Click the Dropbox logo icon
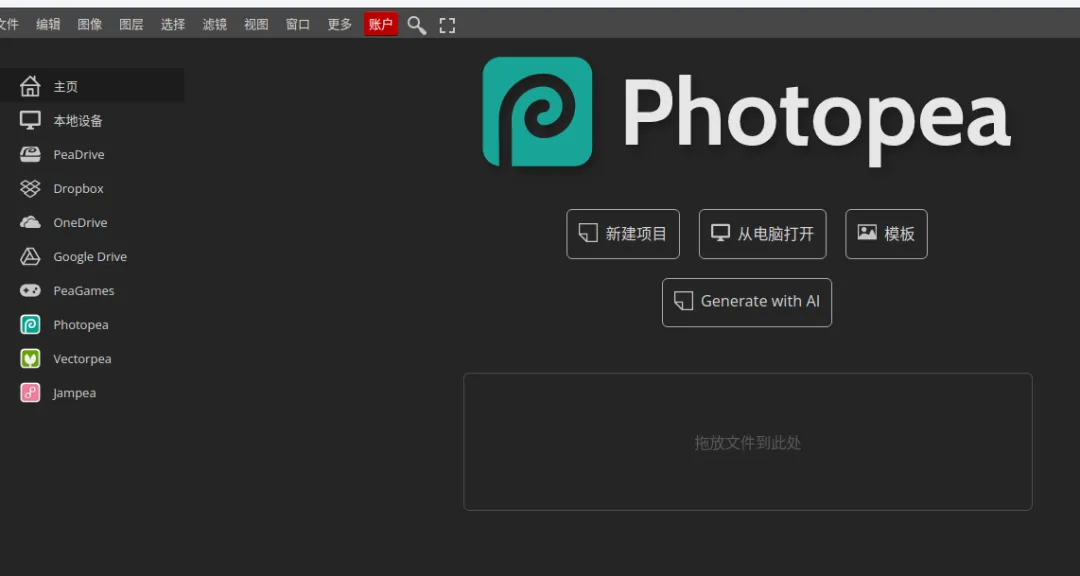The width and height of the screenshot is (1080, 576). pyautogui.click(x=30, y=188)
